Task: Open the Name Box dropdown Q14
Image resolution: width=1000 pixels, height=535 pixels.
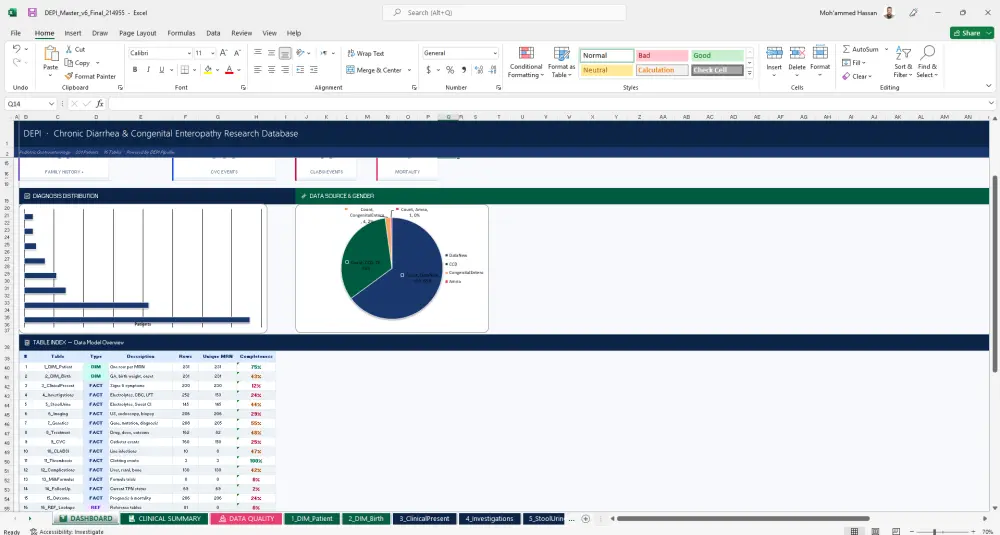Action: pyautogui.click(x=51, y=103)
